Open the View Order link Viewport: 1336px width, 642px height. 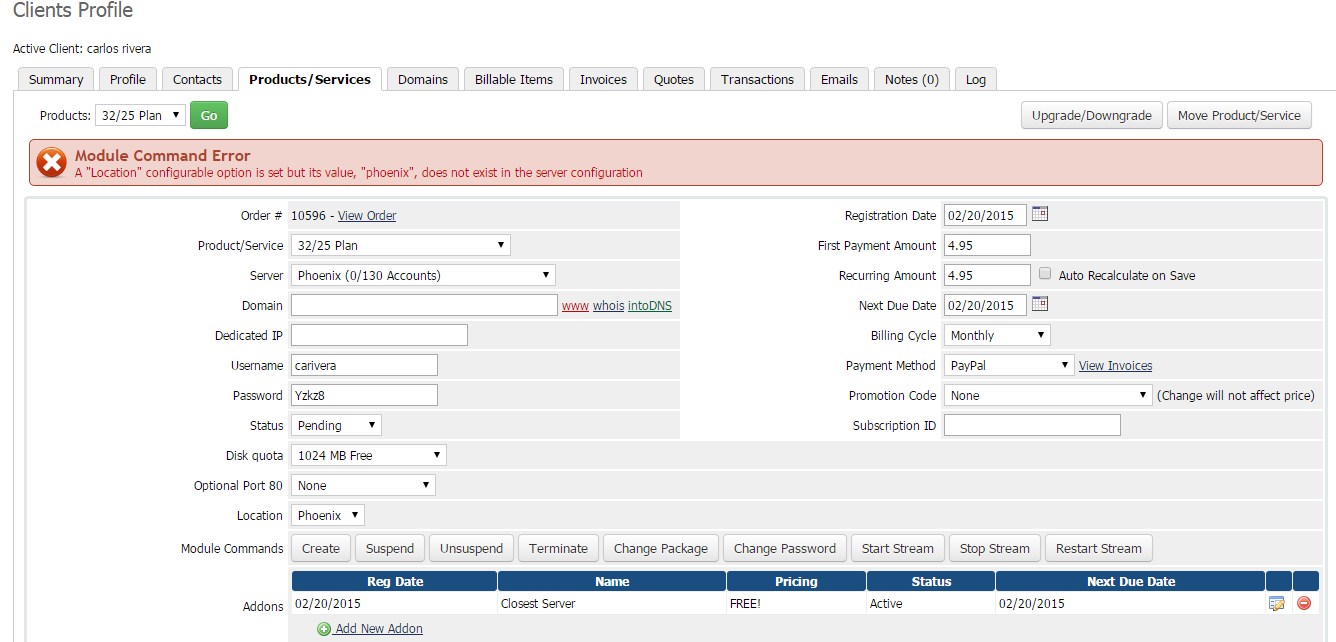point(367,215)
